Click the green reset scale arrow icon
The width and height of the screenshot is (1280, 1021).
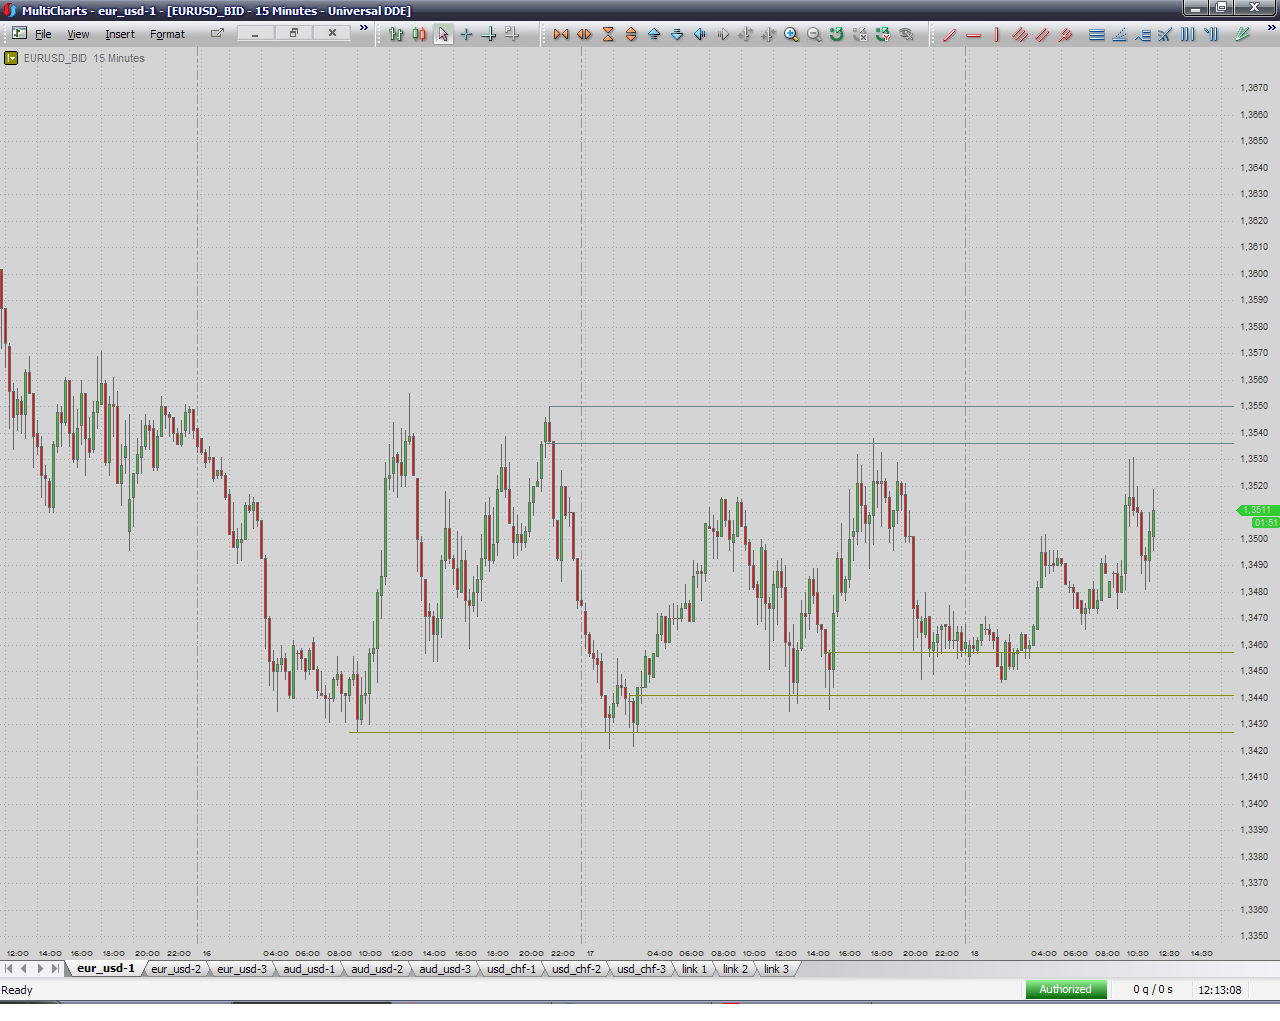837,34
